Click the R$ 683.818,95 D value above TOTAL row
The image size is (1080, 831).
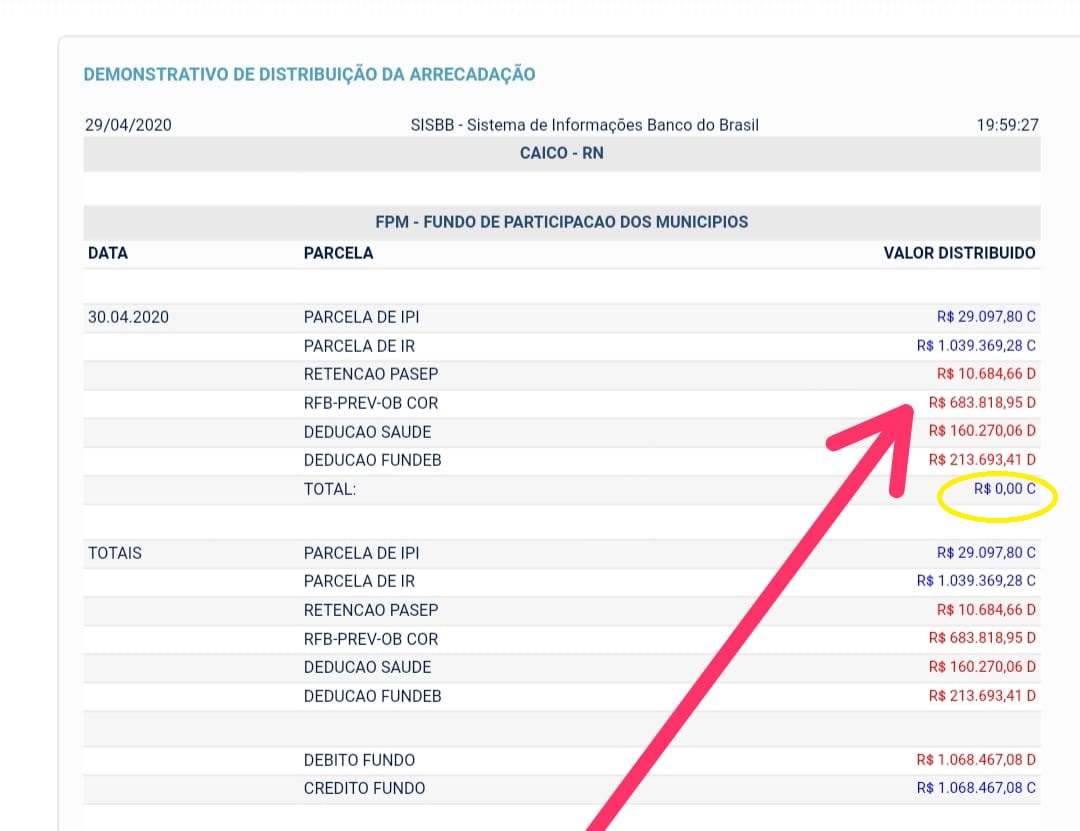pos(982,402)
